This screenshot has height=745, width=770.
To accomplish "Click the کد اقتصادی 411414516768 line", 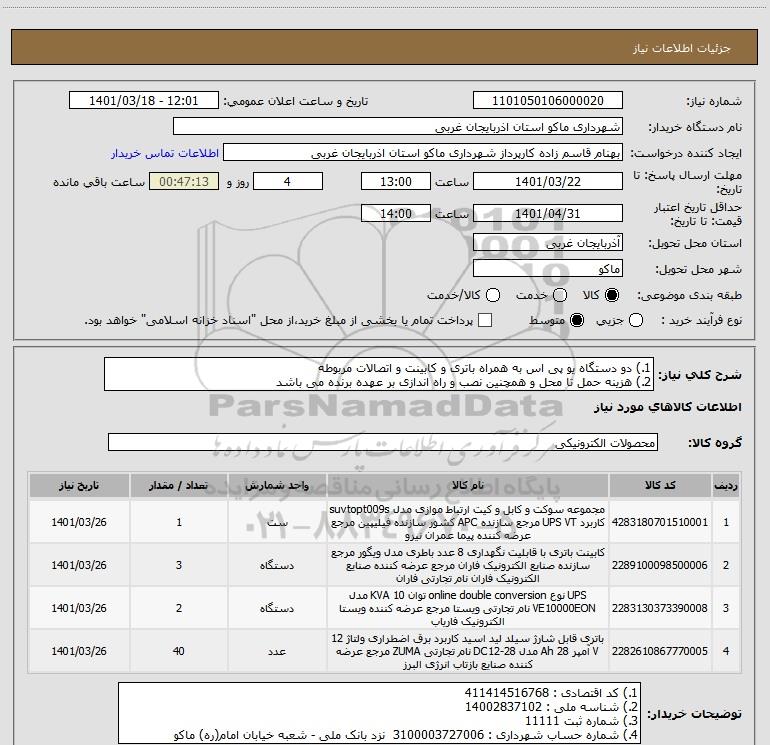I will pos(551,692).
